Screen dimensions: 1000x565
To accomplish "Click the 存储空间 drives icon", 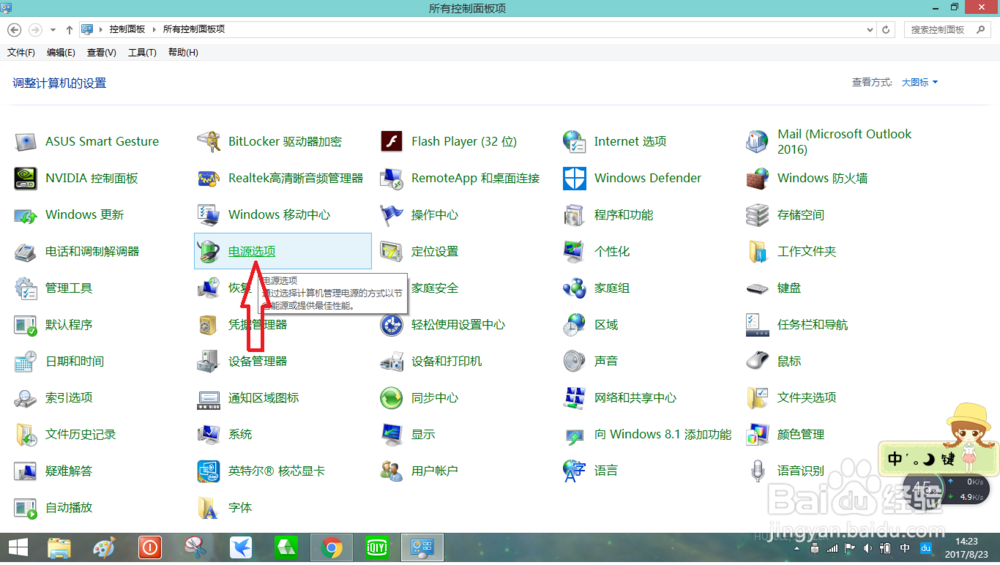I will click(x=757, y=216).
